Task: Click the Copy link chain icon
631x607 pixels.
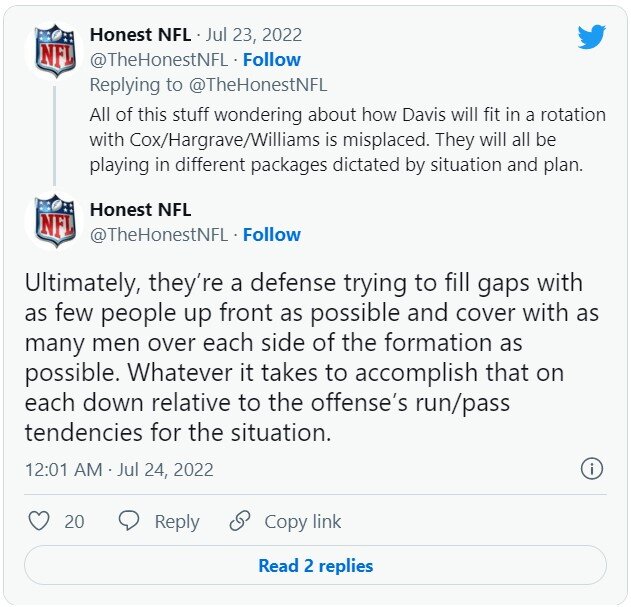Action: (x=239, y=521)
